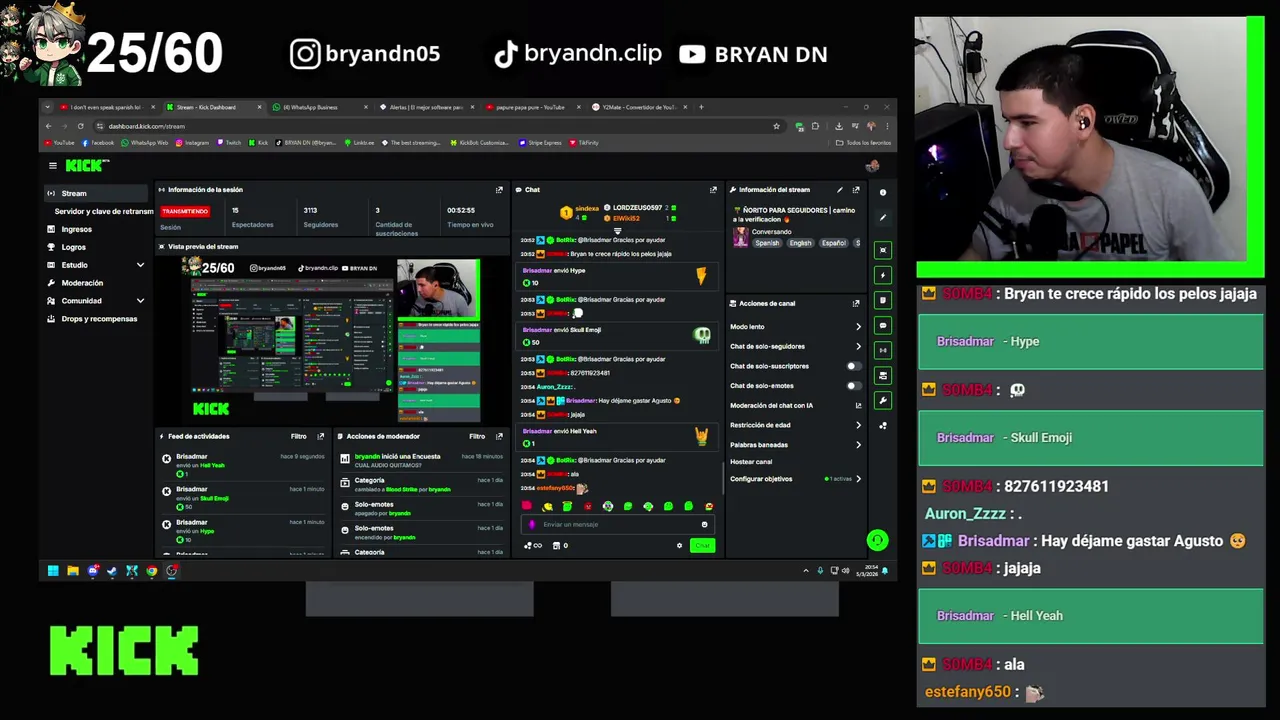Pop out the Acciones de canal panel

(x=856, y=303)
